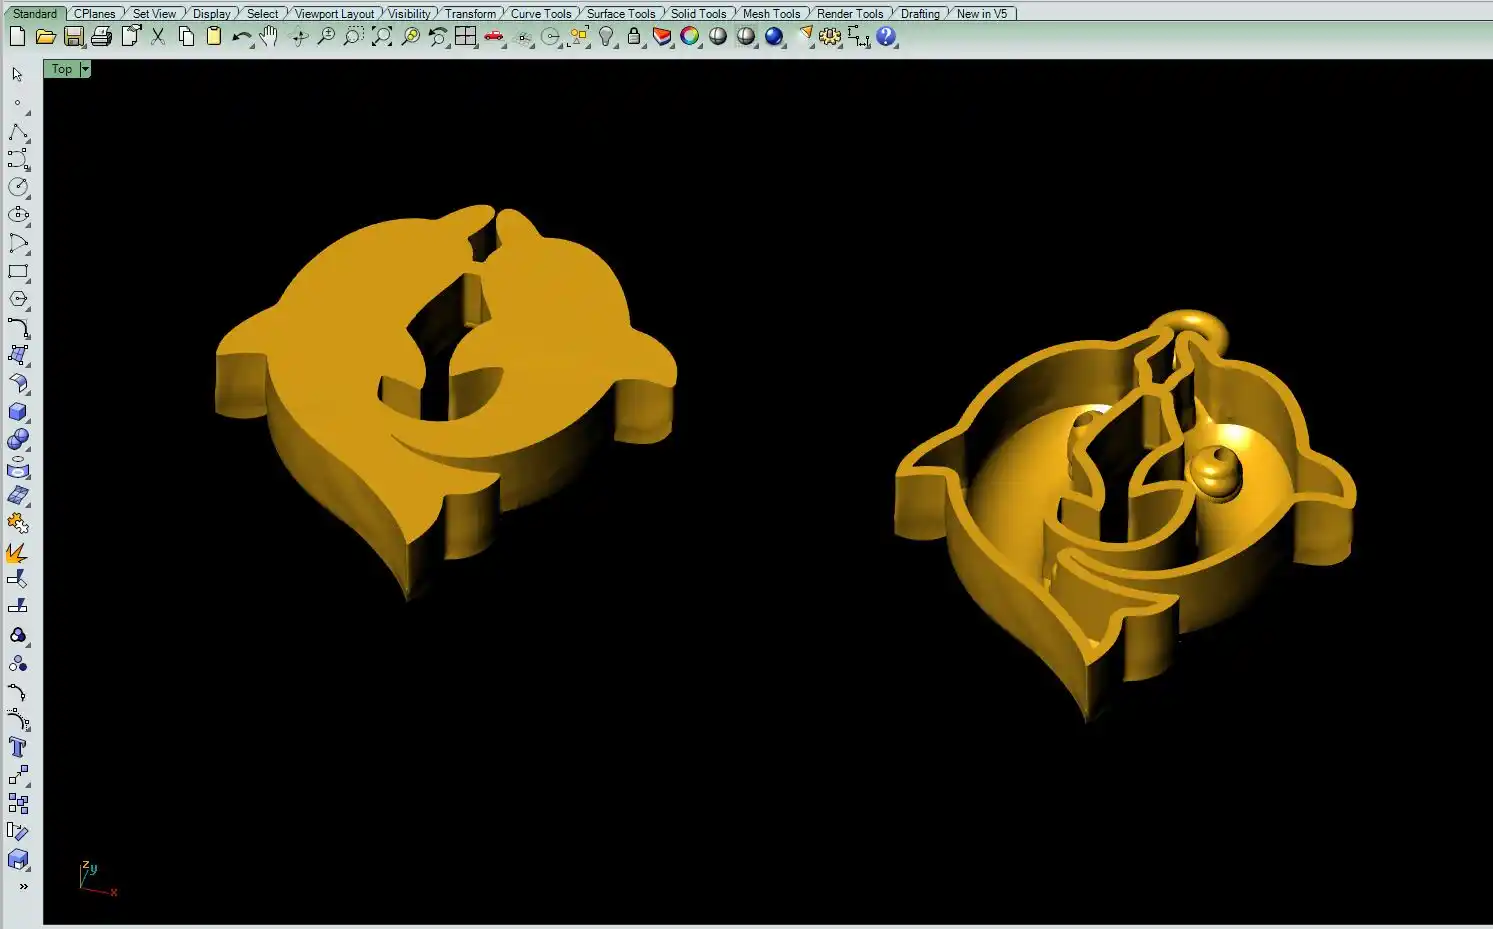The height and width of the screenshot is (929, 1493).
Task: Click the Explode tool icon
Action: tap(17, 553)
